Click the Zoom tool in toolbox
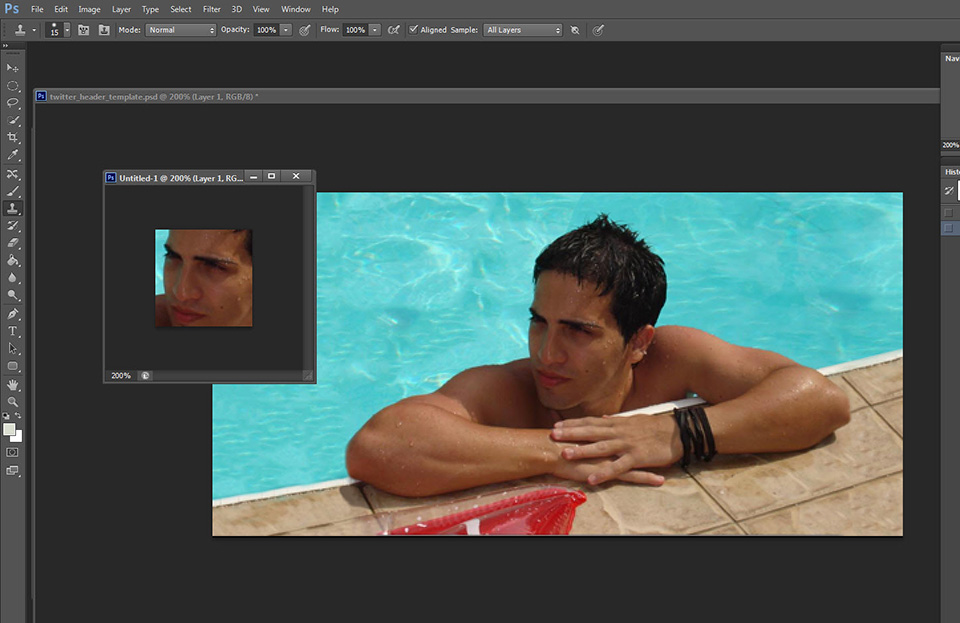The width and height of the screenshot is (960, 623). [x=13, y=401]
